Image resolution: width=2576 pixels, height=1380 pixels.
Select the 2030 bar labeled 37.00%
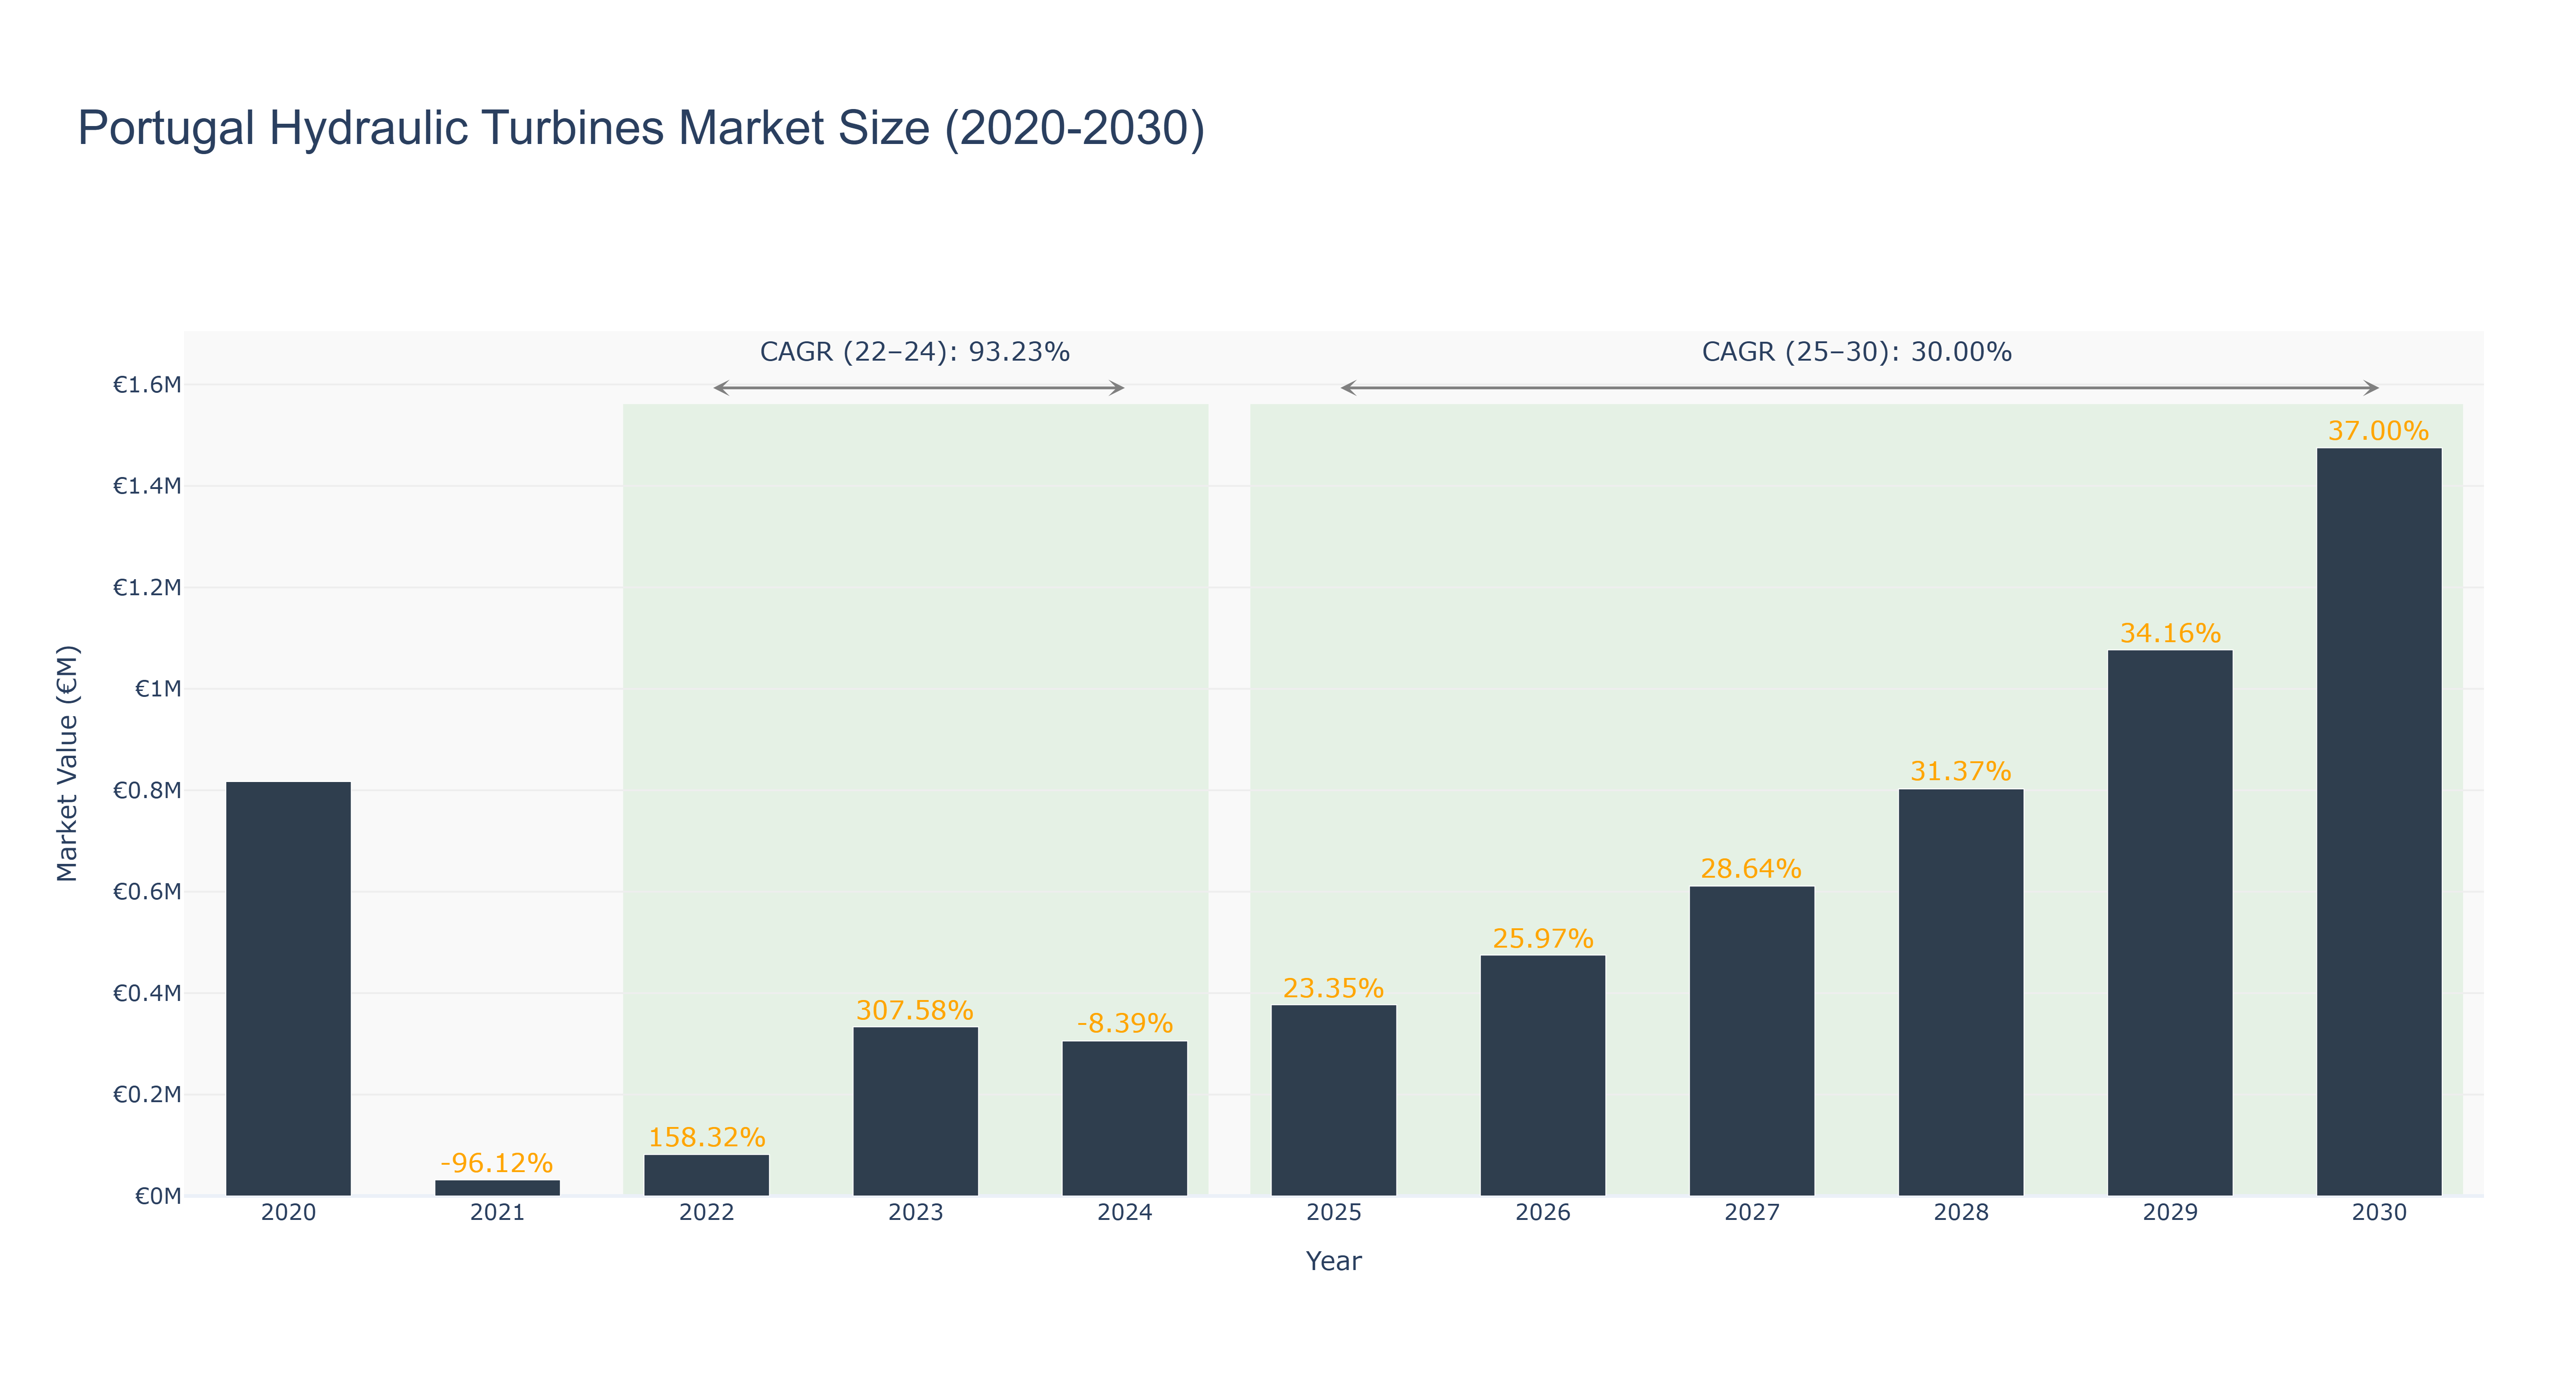click(x=2379, y=821)
